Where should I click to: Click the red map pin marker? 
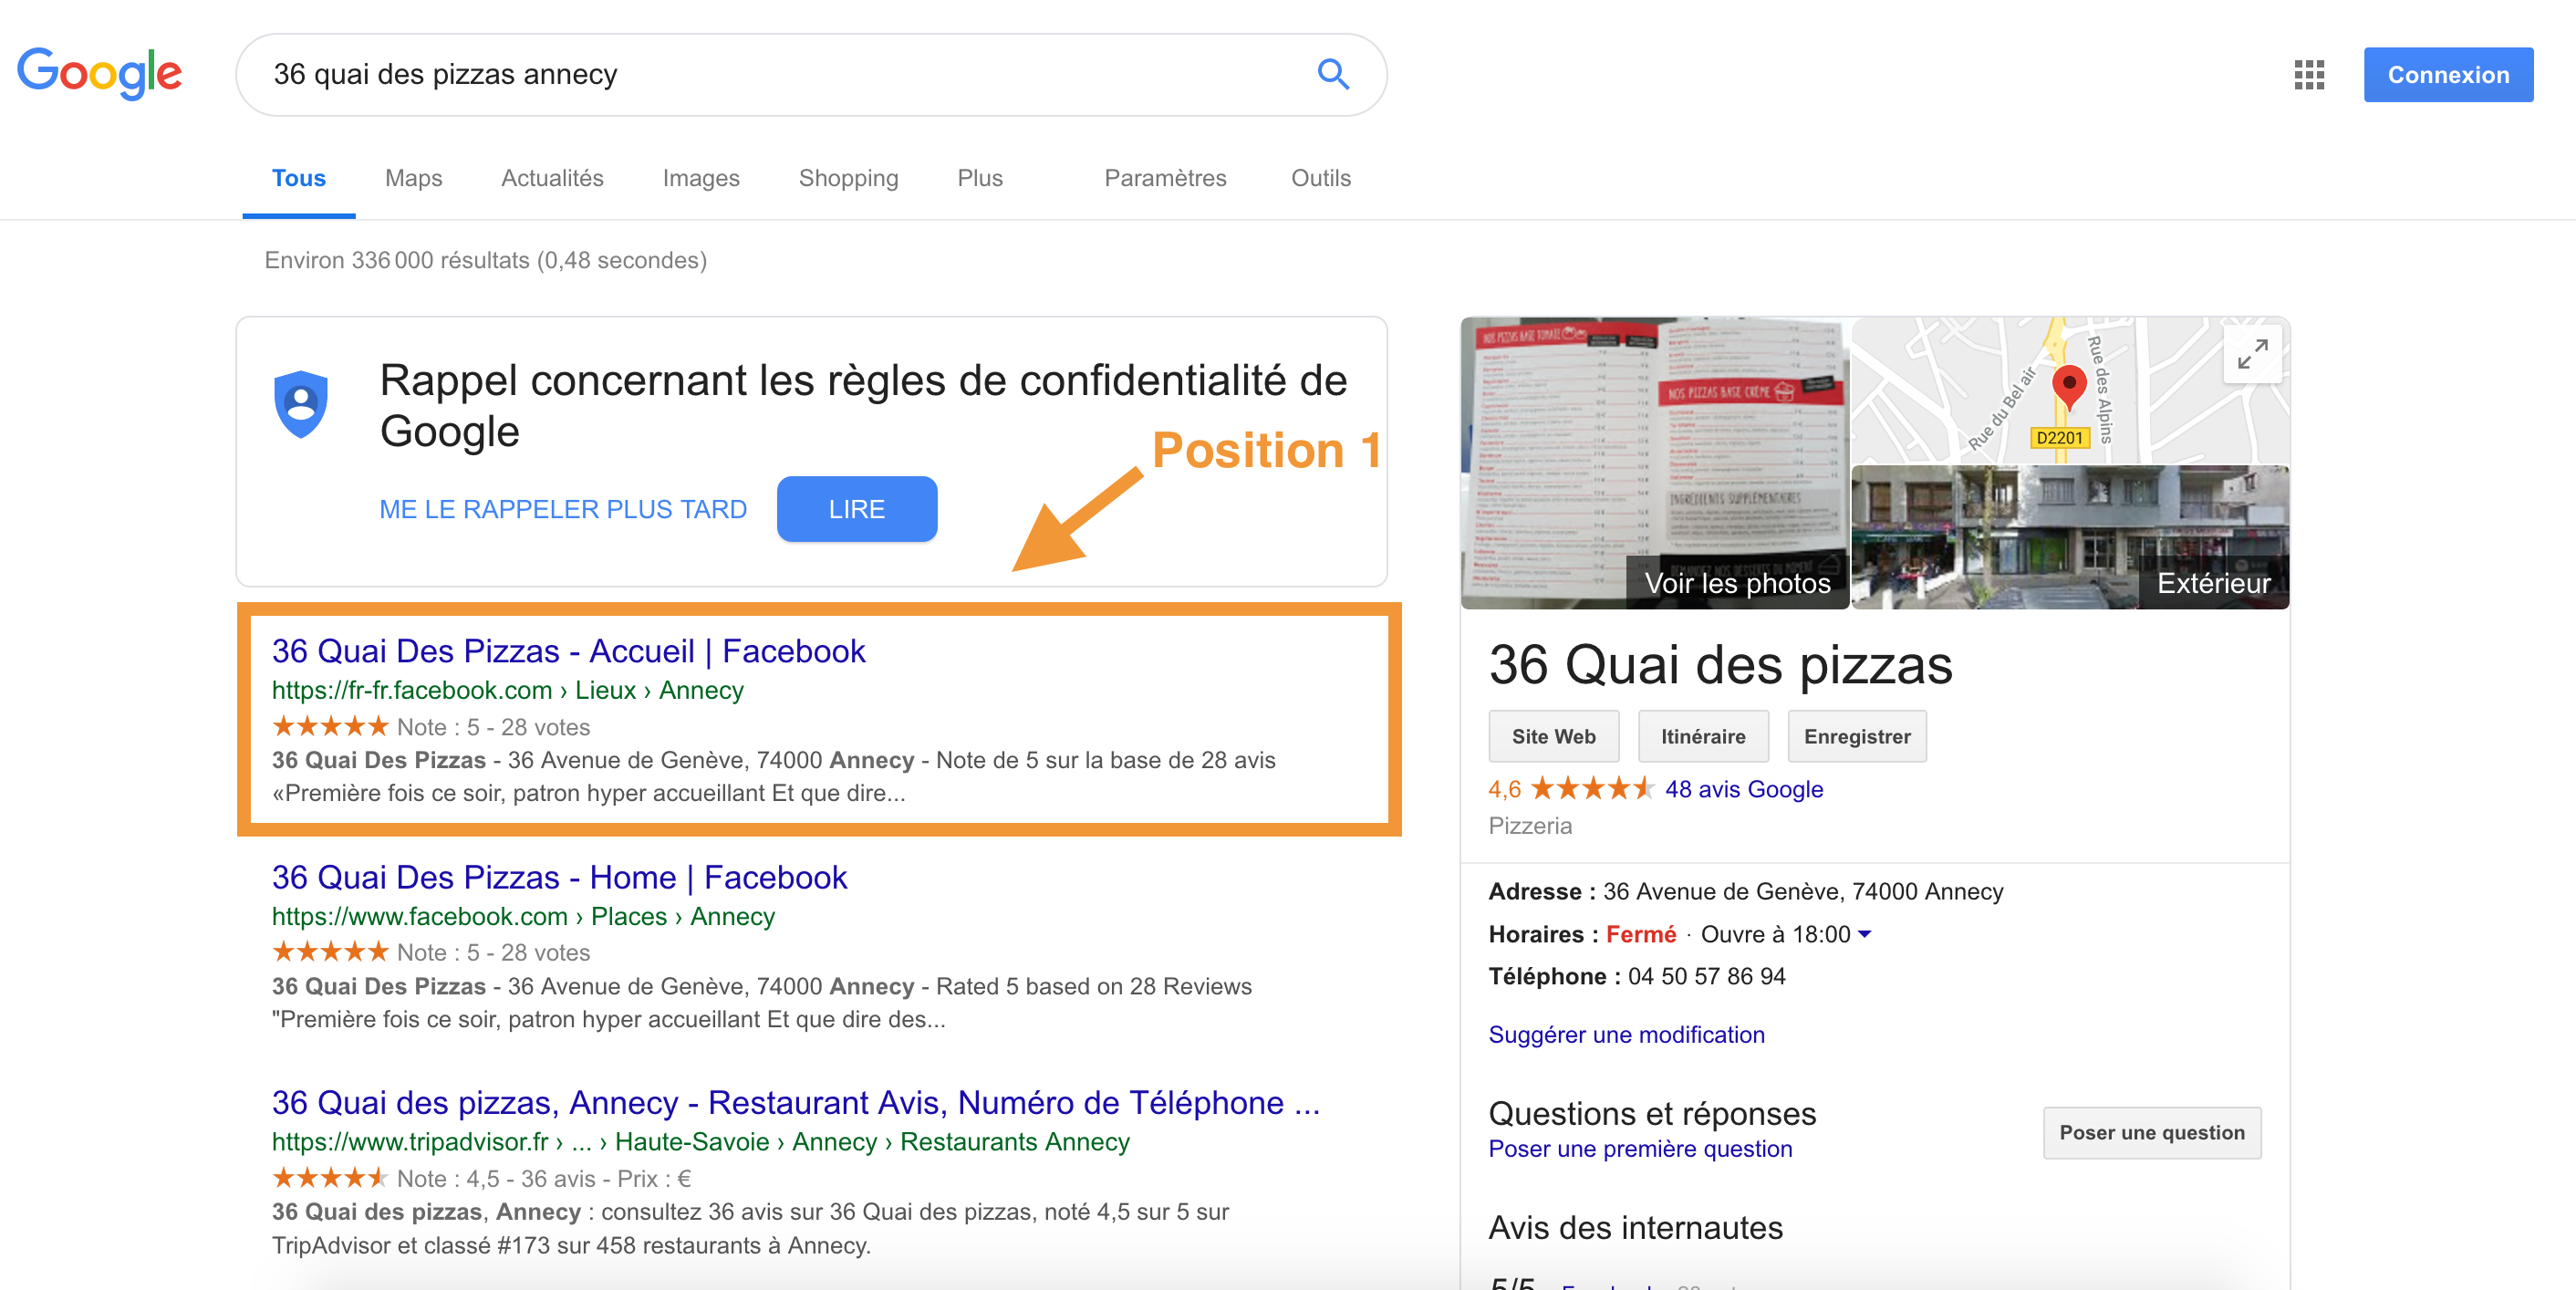2069,387
